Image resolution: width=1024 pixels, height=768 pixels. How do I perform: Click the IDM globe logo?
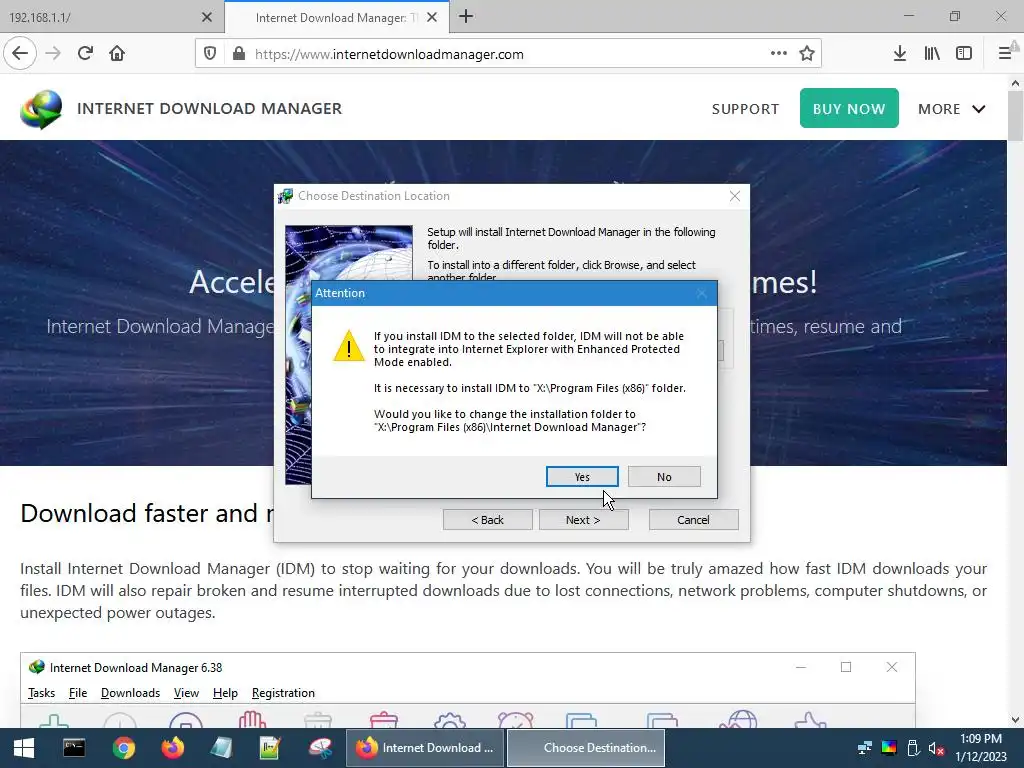tap(41, 109)
